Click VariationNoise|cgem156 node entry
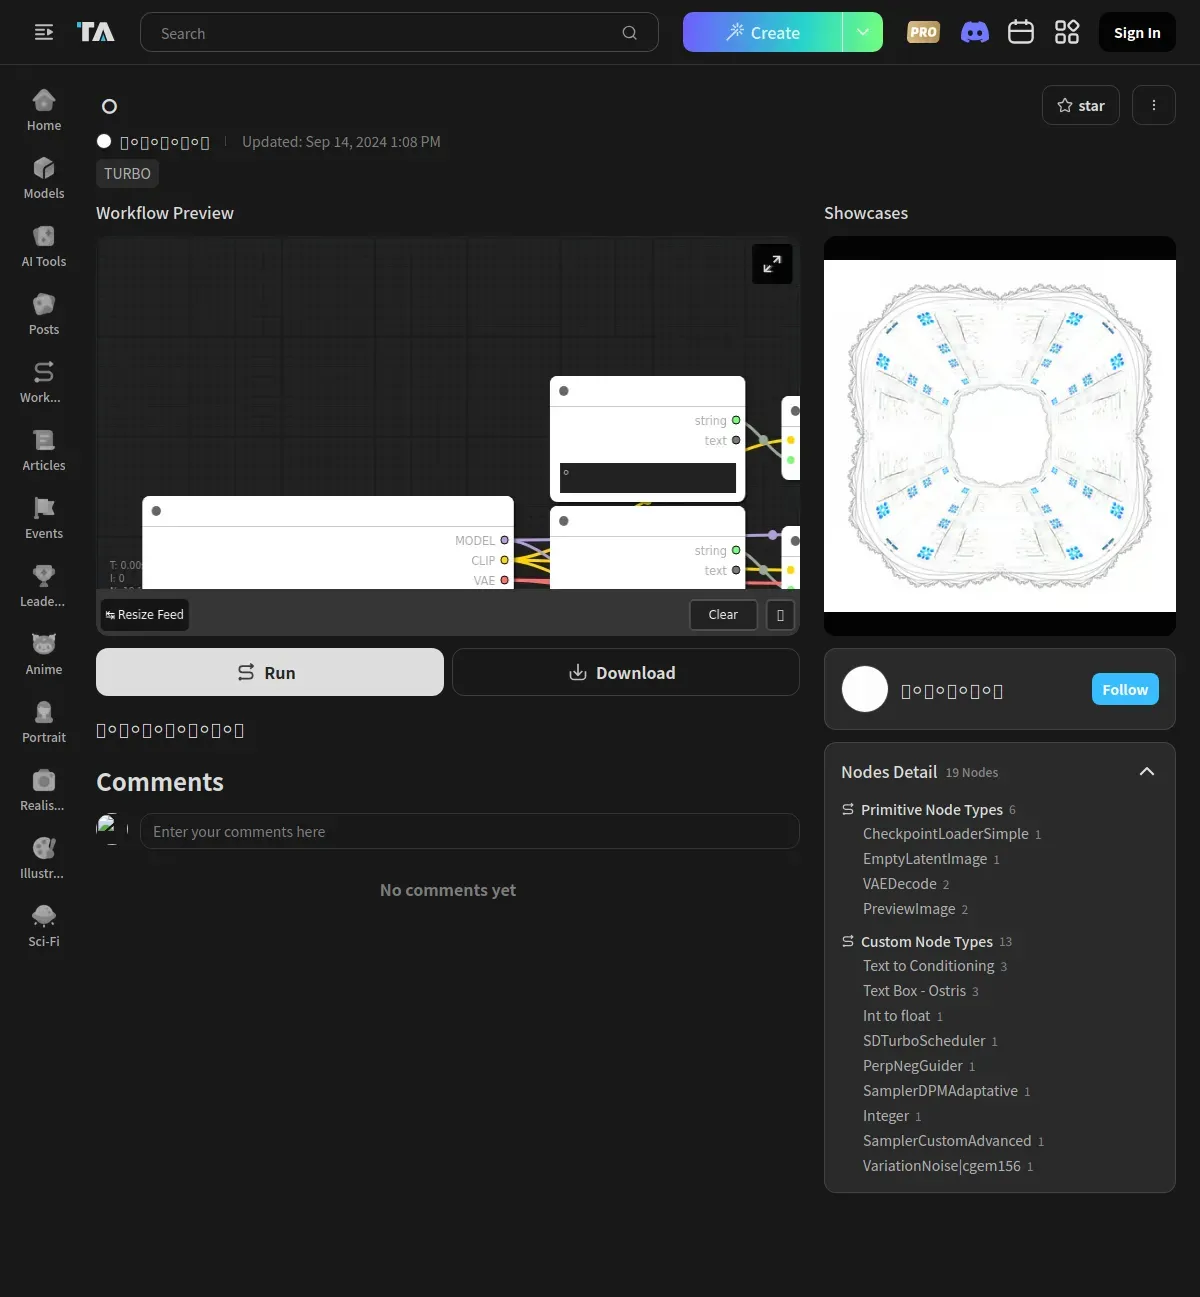1200x1297 pixels. (x=942, y=1165)
